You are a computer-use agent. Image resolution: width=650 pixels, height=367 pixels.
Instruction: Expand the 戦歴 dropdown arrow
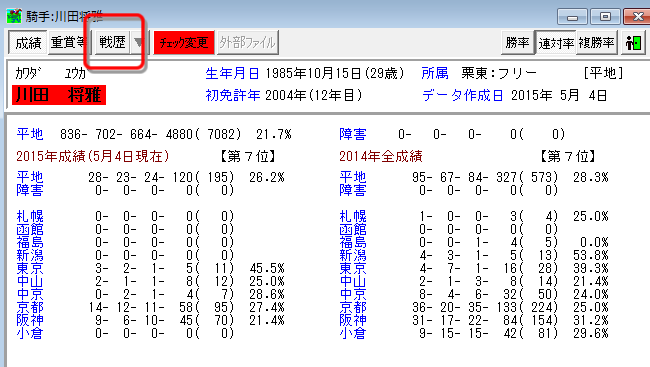[138, 42]
